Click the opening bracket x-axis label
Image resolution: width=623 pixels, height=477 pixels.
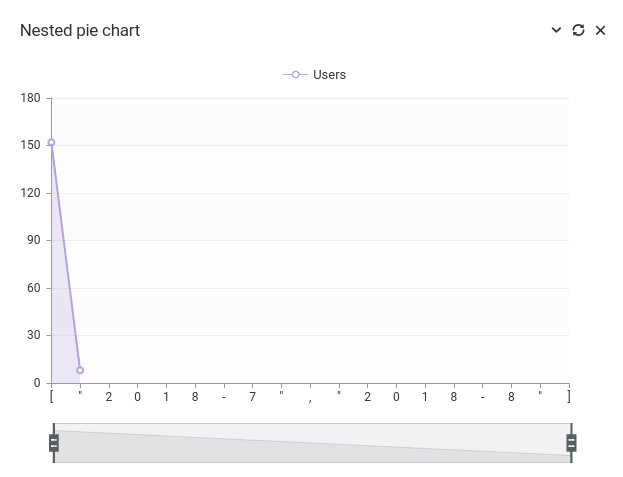(x=51, y=397)
